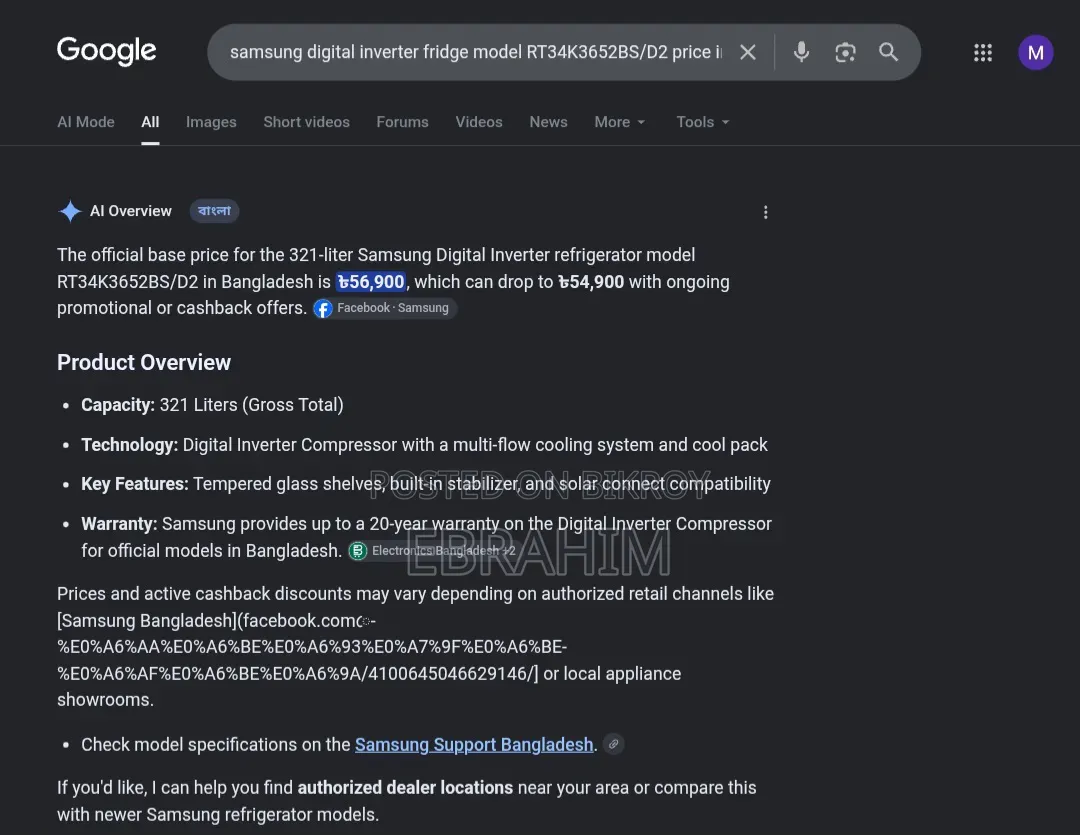The width and height of the screenshot is (1080, 835).
Task: Click the Key Features bullet line
Action: tap(426, 484)
